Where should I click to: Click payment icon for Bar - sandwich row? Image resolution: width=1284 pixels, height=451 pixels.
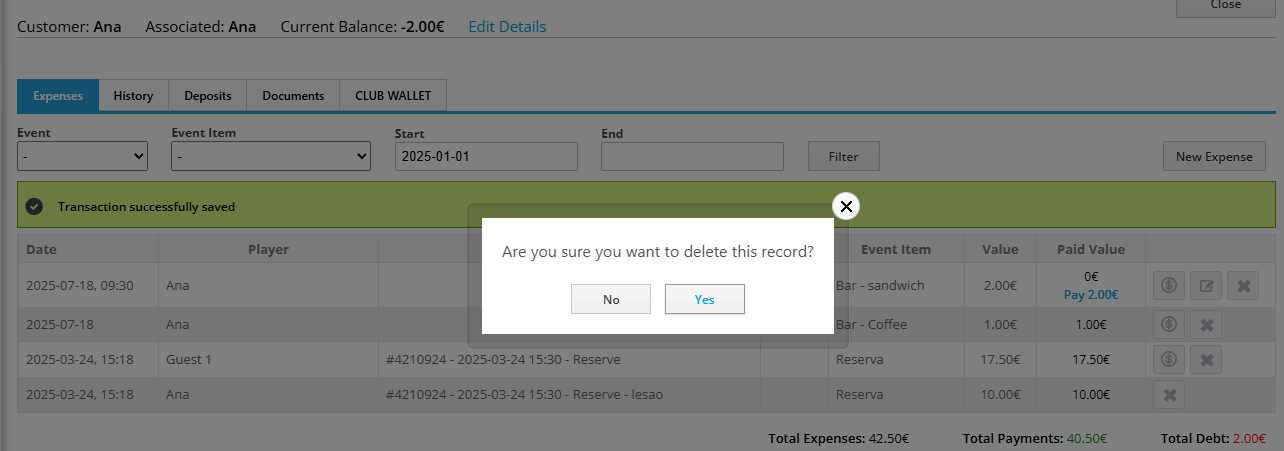tap(1168, 286)
